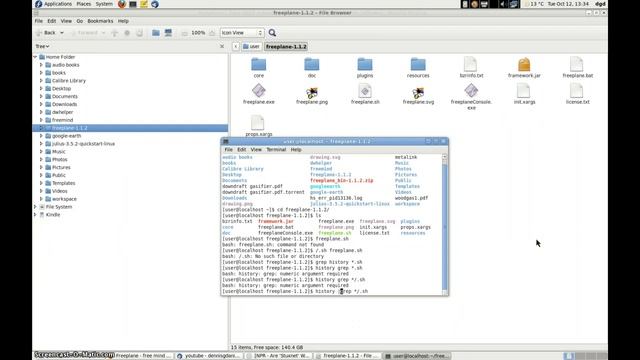Viewport: 640px width, 360px height.
Task: Expand the google-earth tree node
Action: coord(41,136)
